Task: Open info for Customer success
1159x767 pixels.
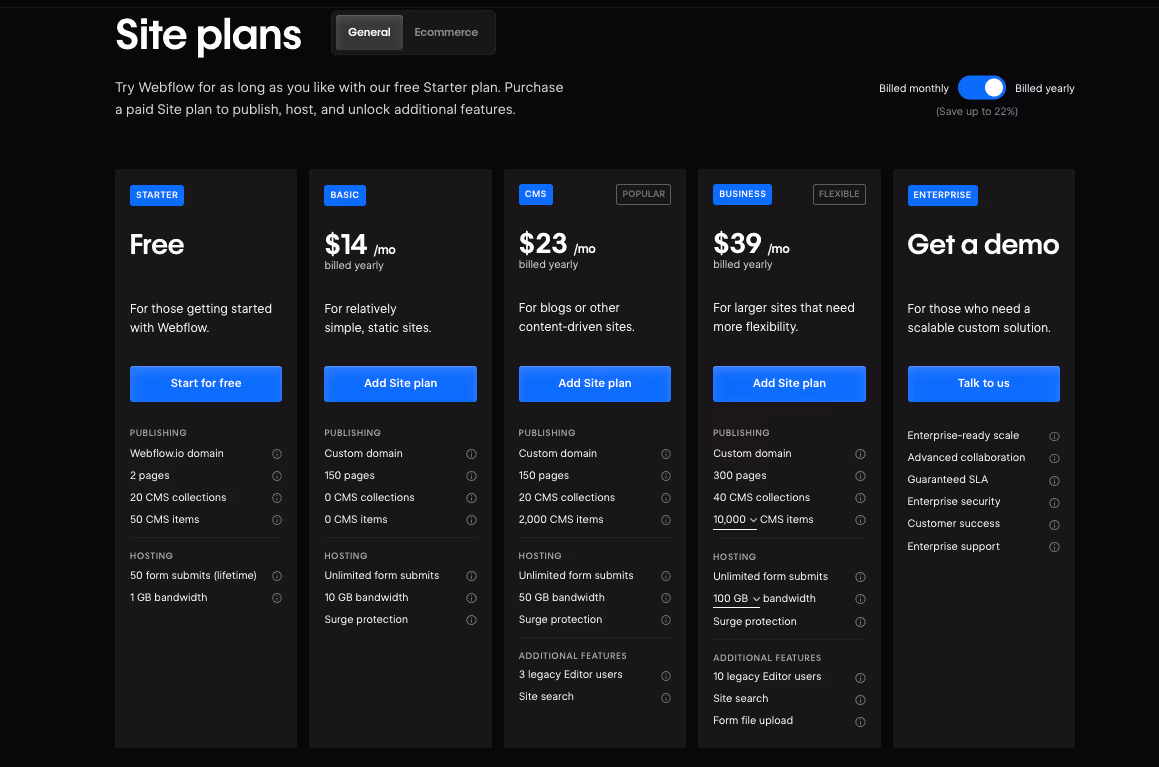Action: tap(1054, 525)
